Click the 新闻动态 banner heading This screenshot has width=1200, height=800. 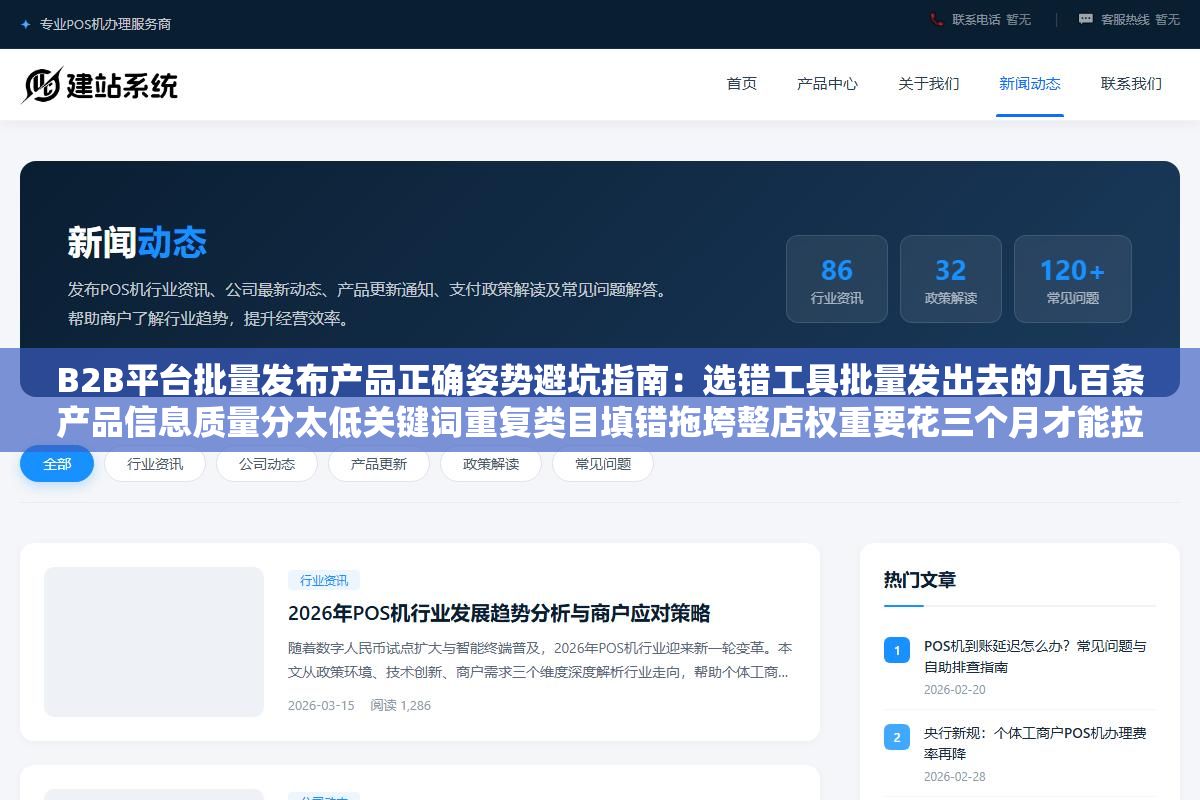coord(137,242)
